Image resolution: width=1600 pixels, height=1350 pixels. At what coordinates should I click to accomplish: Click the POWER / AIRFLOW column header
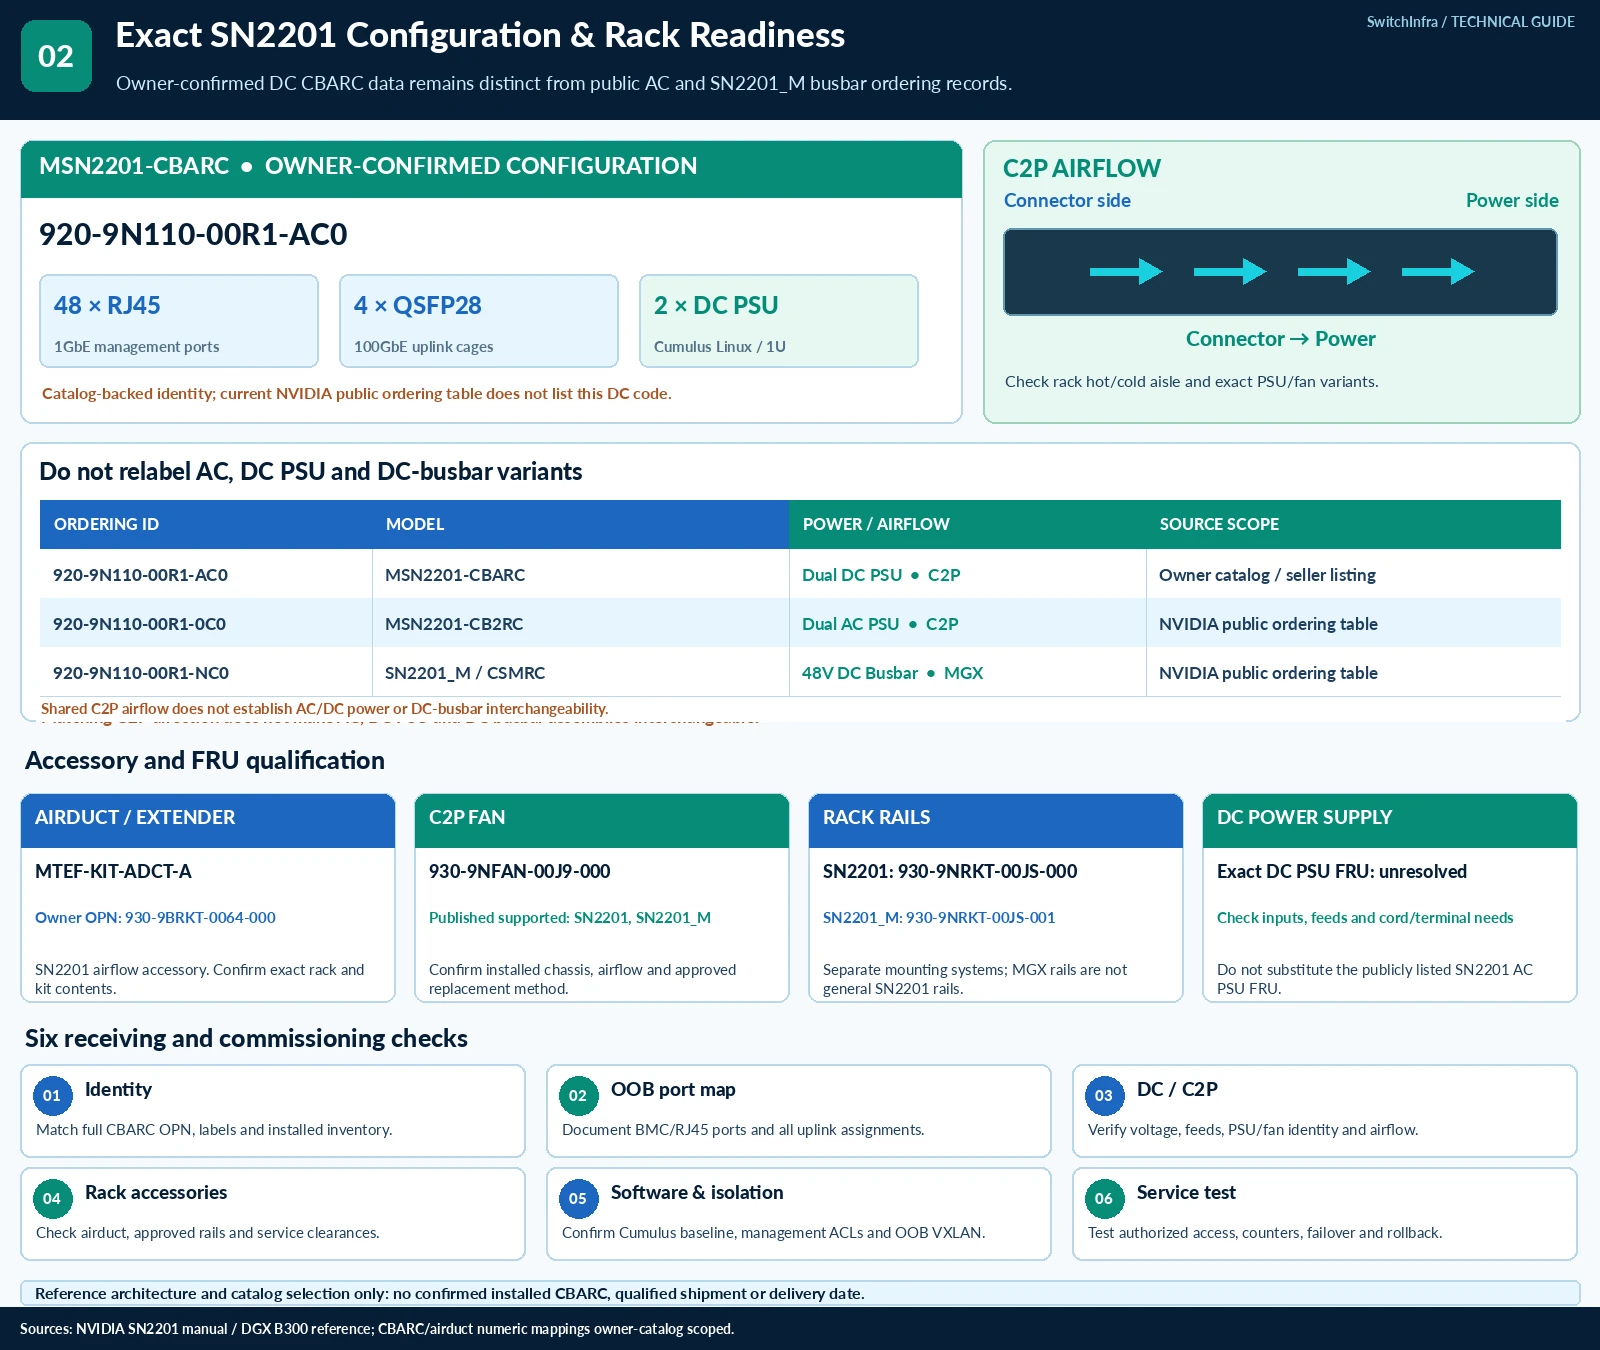(967, 524)
